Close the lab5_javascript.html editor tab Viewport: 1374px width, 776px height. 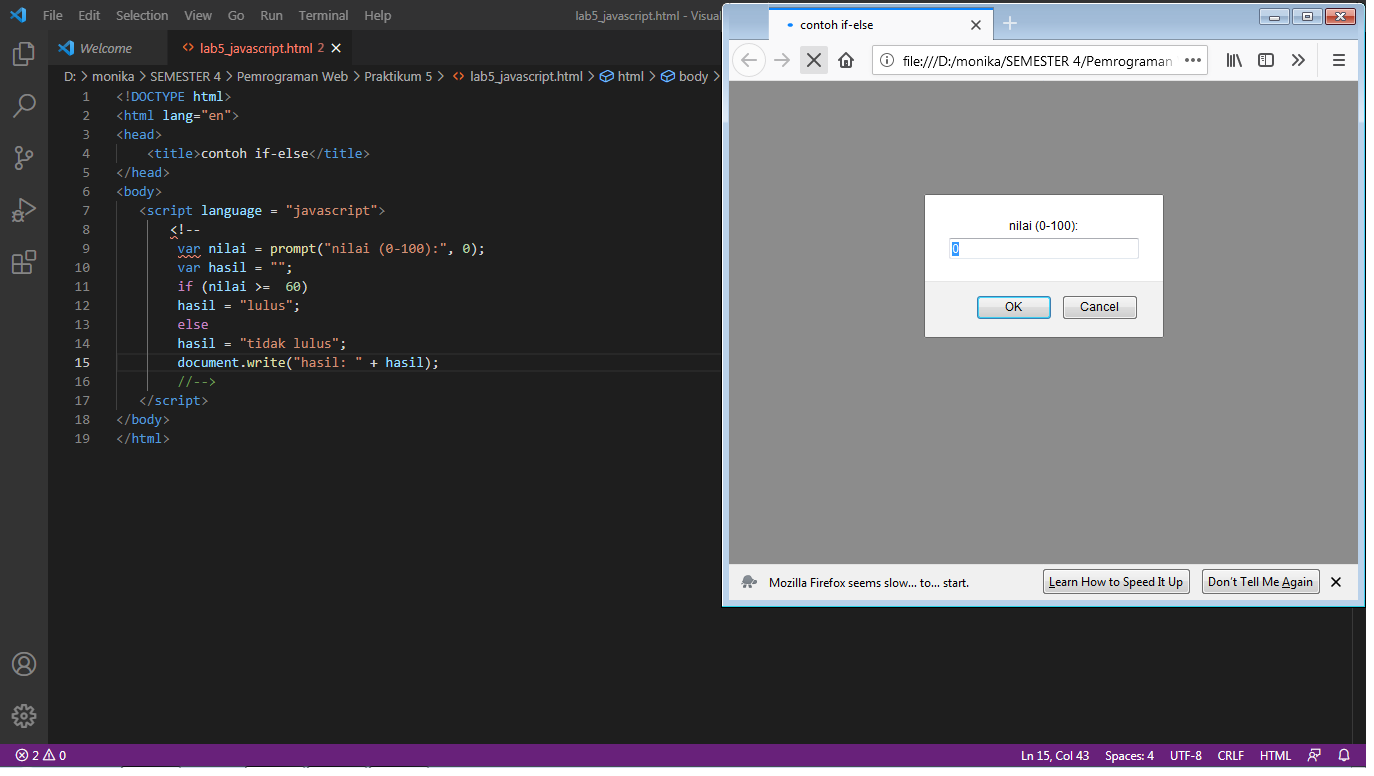pyautogui.click(x=336, y=48)
